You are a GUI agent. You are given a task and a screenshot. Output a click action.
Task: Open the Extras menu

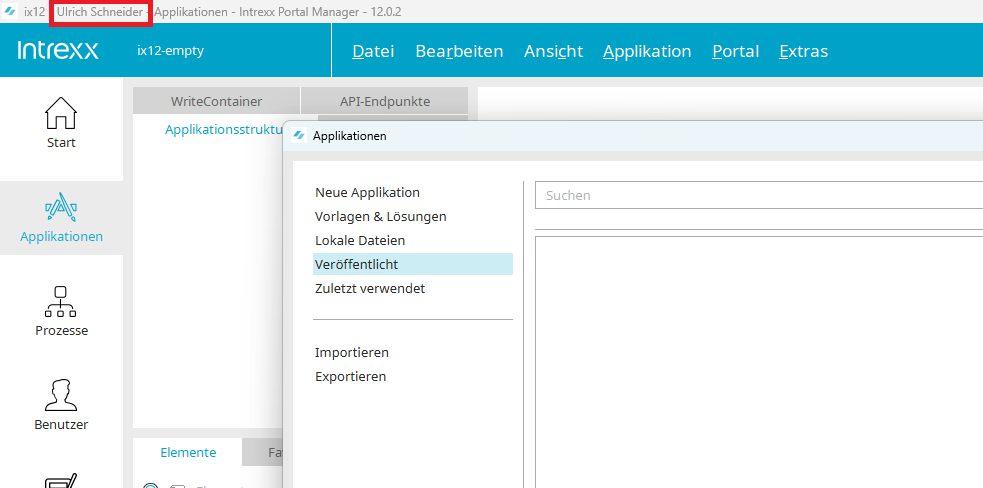click(x=803, y=51)
